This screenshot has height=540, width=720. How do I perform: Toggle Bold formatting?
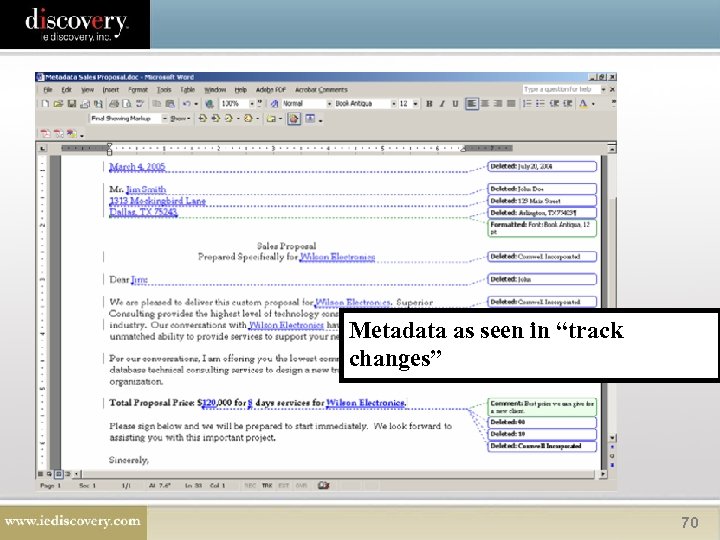(429, 104)
